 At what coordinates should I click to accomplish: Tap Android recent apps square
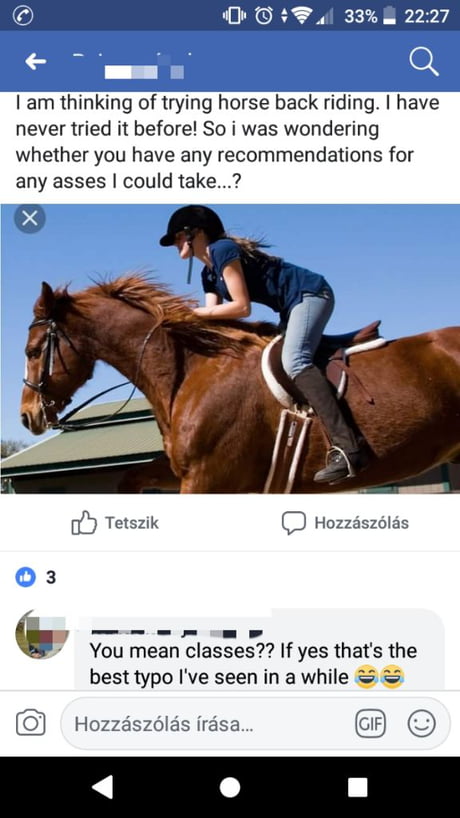point(358,787)
